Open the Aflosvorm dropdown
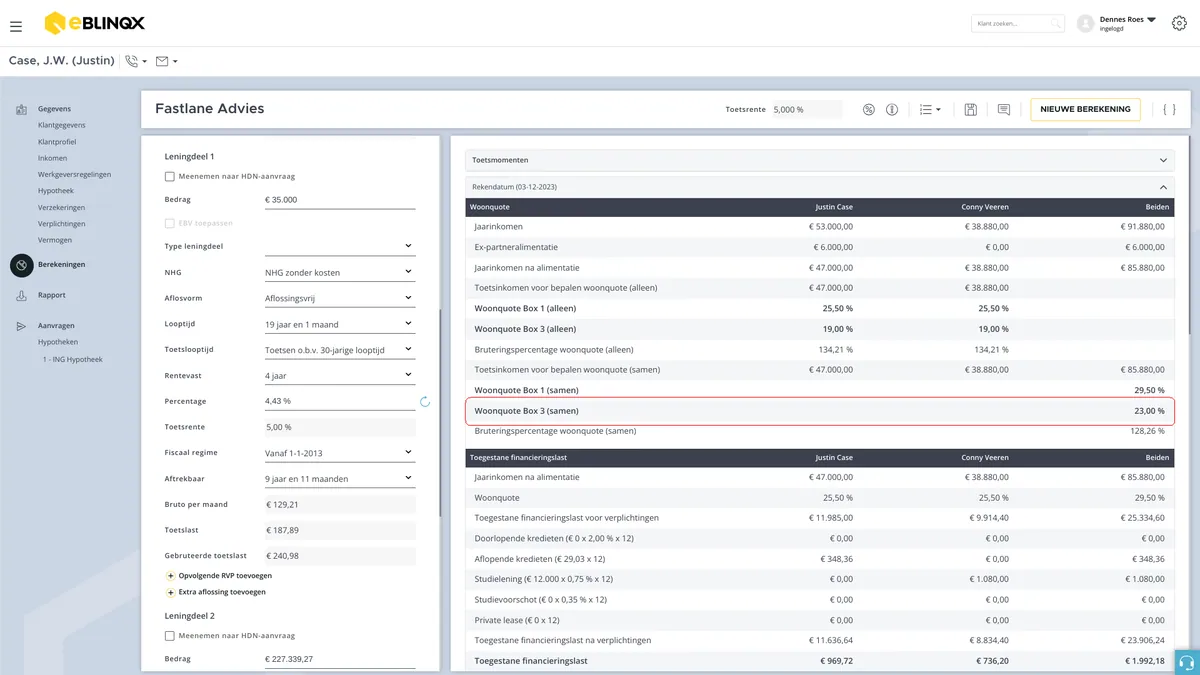 pyautogui.click(x=340, y=298)
